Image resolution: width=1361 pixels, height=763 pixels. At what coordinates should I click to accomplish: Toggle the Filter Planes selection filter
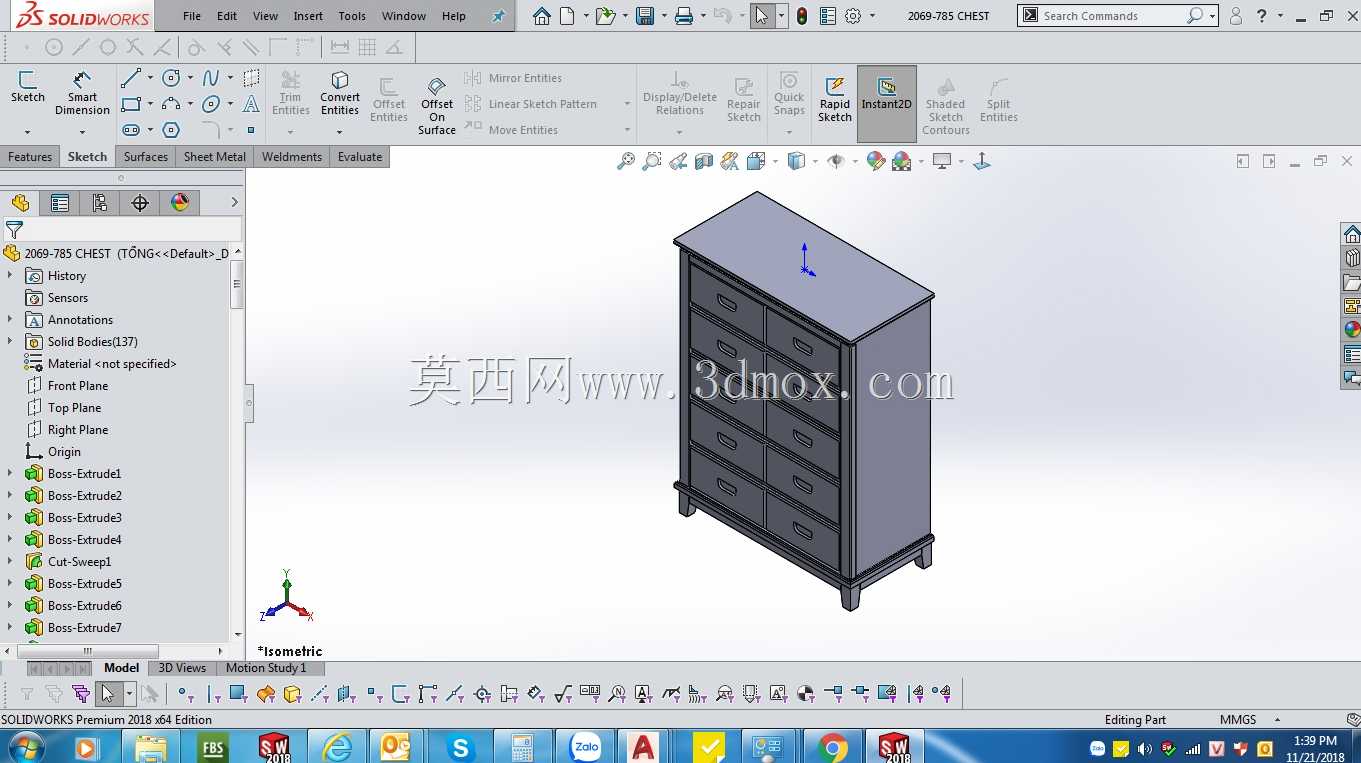point(347,693)
